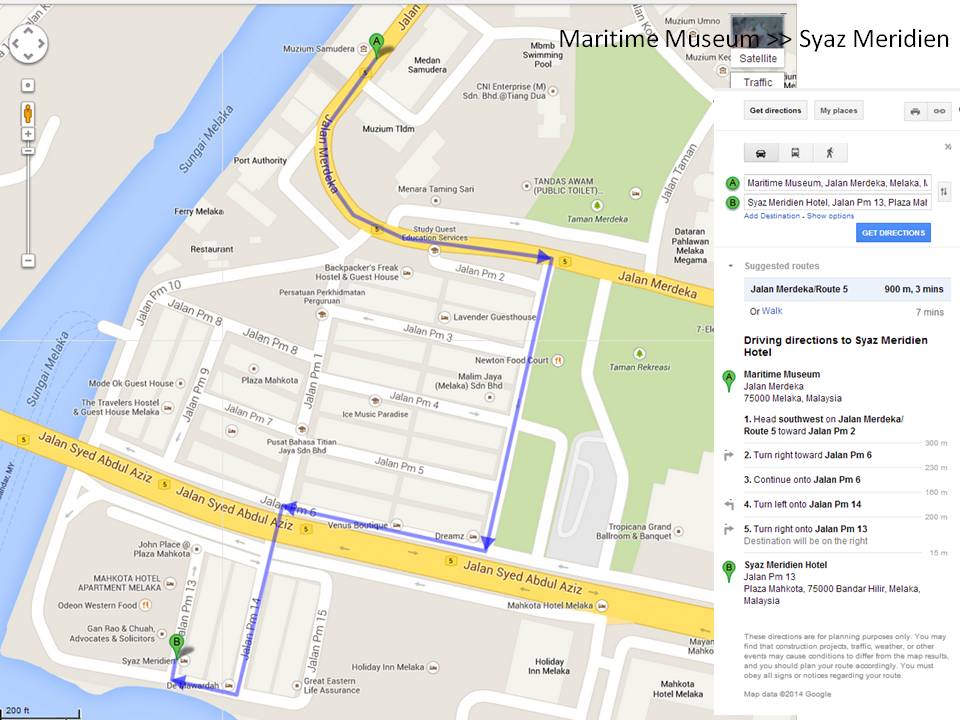Click the Great Eastern Life Assurance label

[x=332, y=686]
